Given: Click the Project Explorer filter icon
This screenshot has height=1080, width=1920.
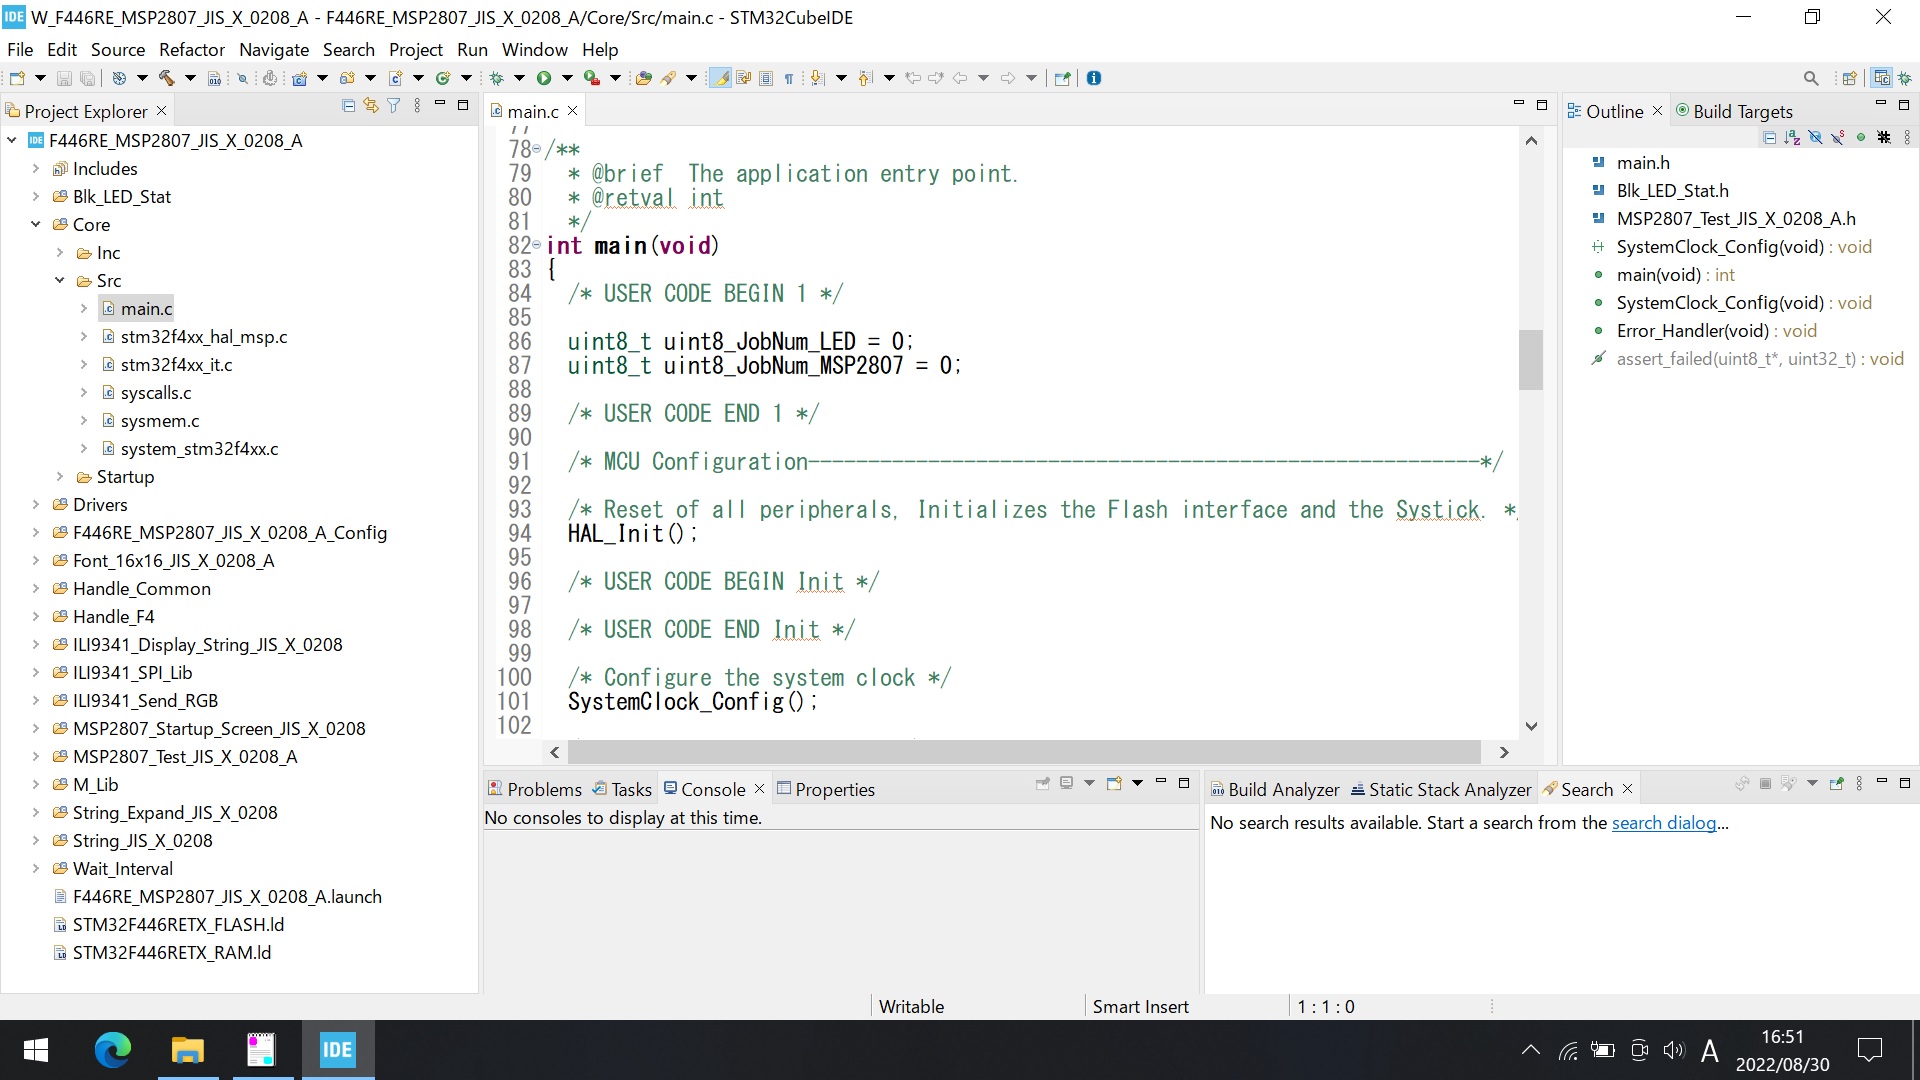Looking at the screenshot, I should click(x=394, y=106).
